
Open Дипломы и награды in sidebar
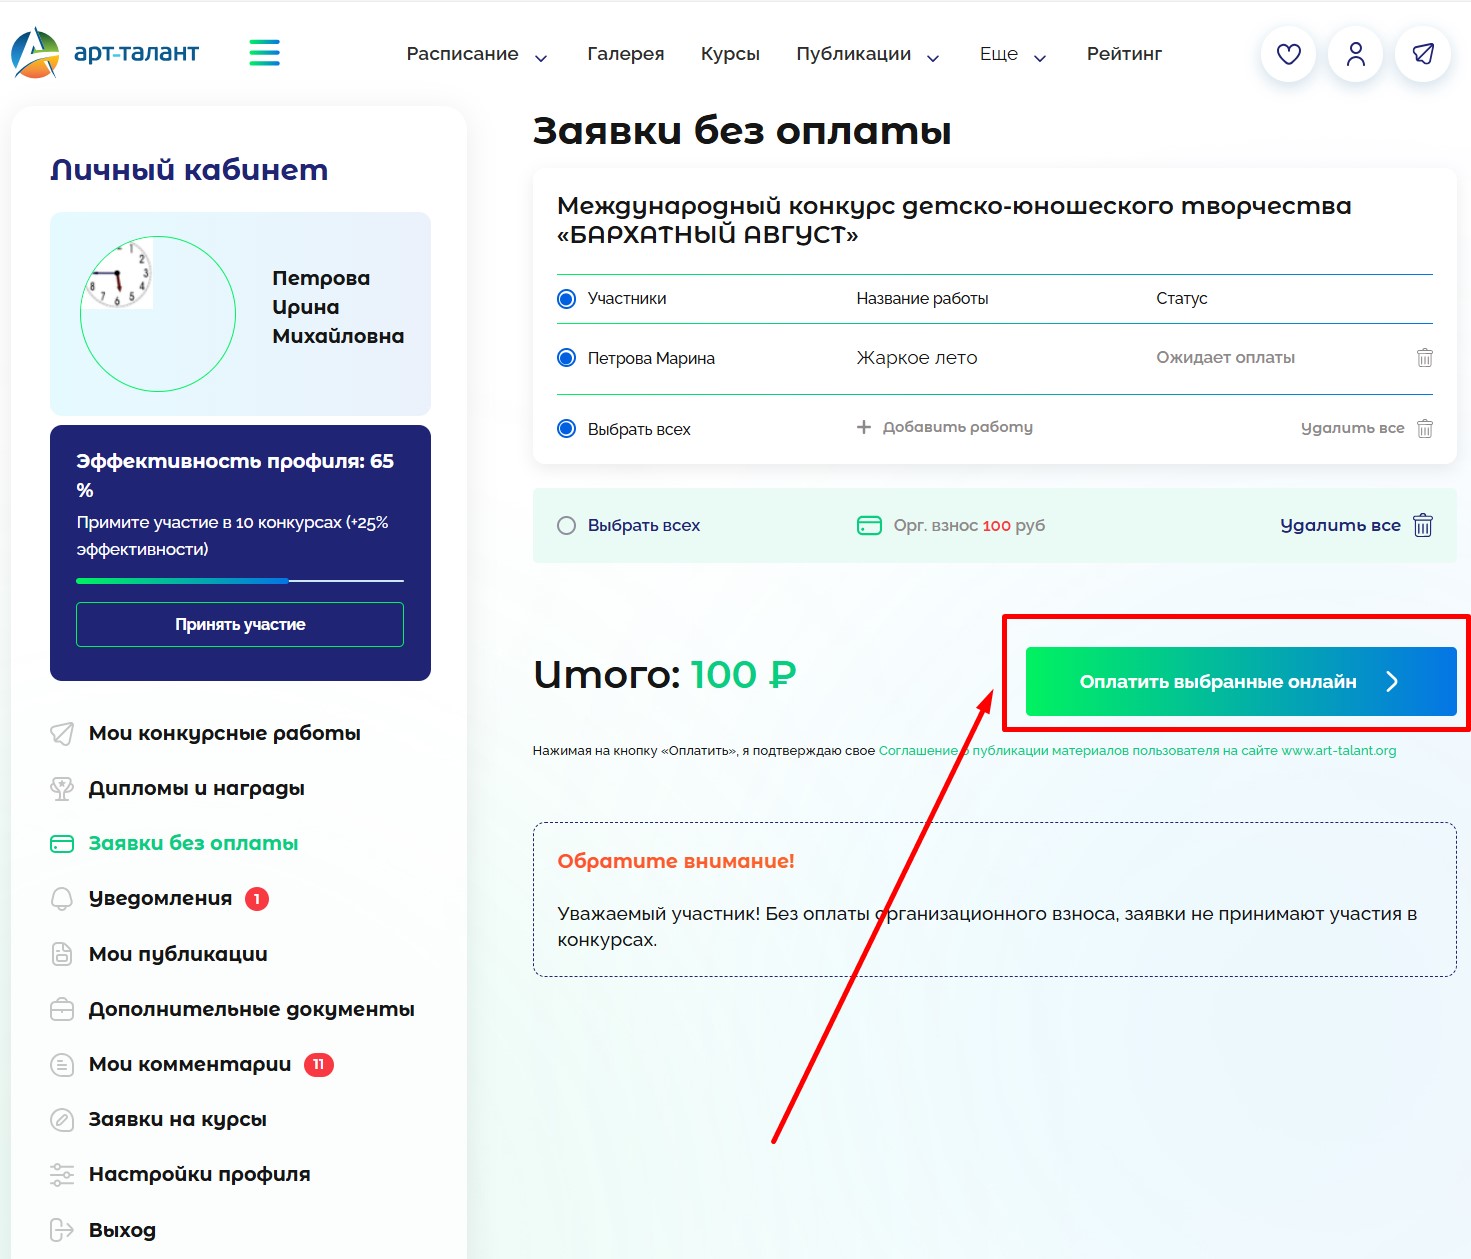pos(196,788)
